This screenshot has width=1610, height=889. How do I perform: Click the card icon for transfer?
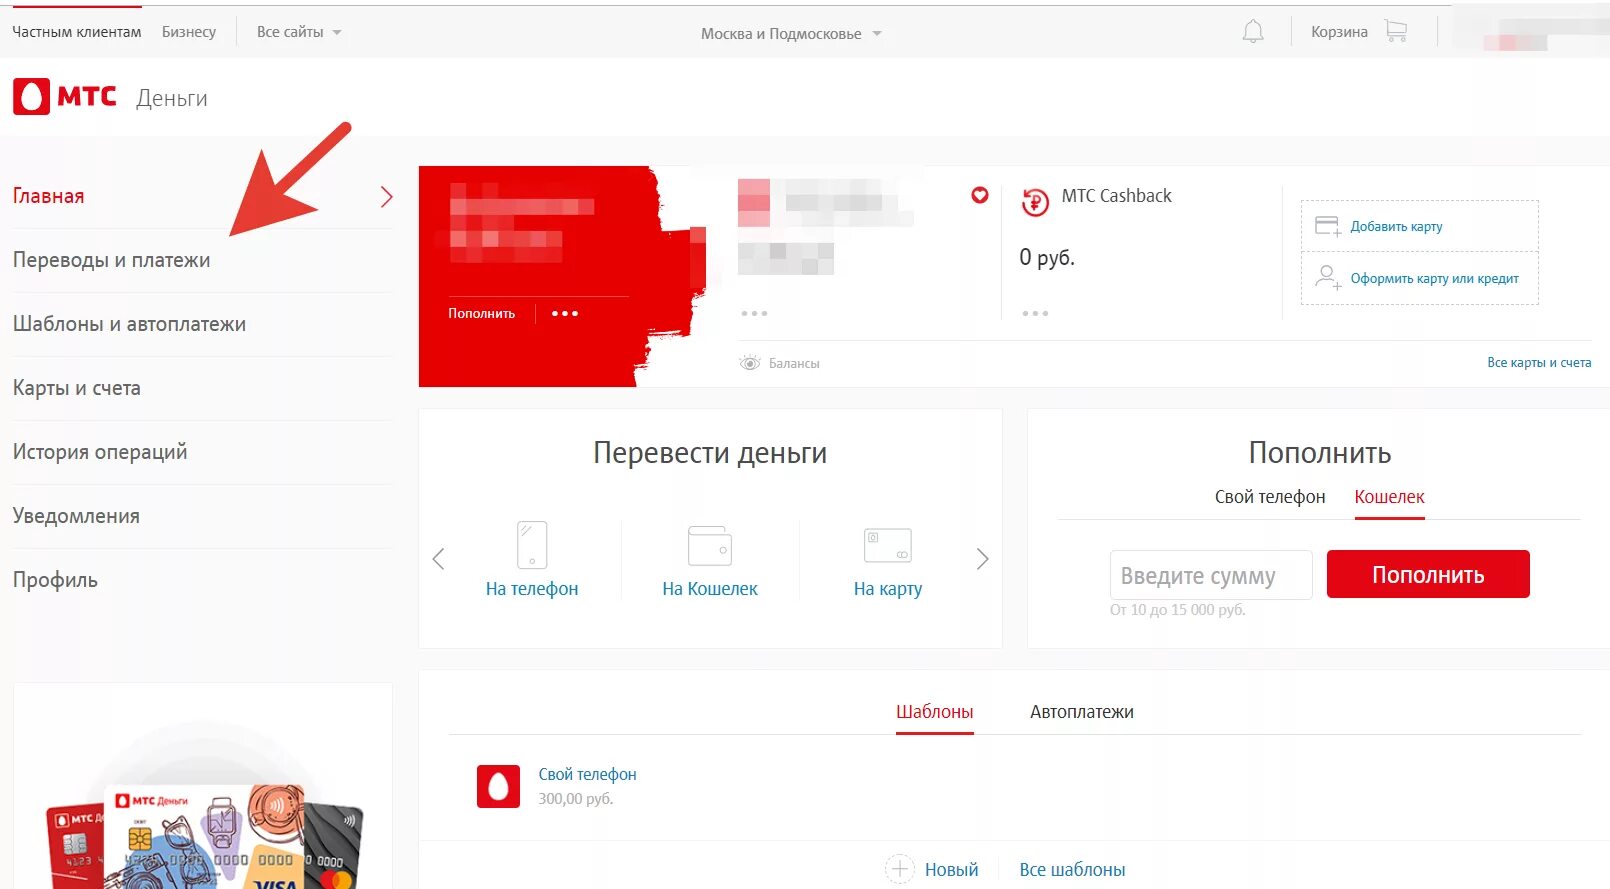888,545
